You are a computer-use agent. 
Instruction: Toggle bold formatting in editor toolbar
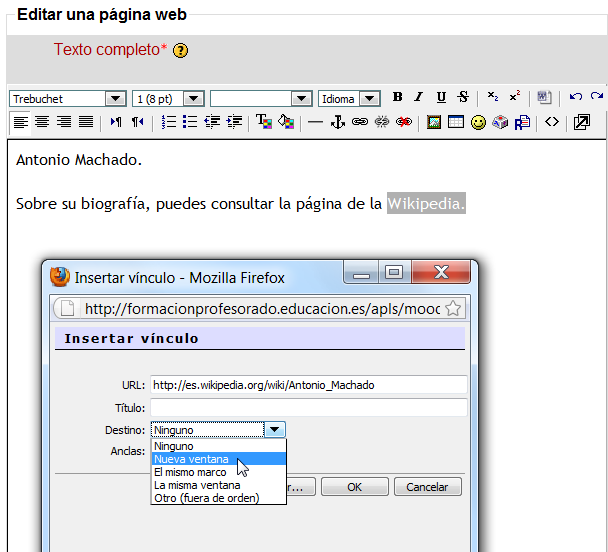pyautogui.click(x=397, y=97)
